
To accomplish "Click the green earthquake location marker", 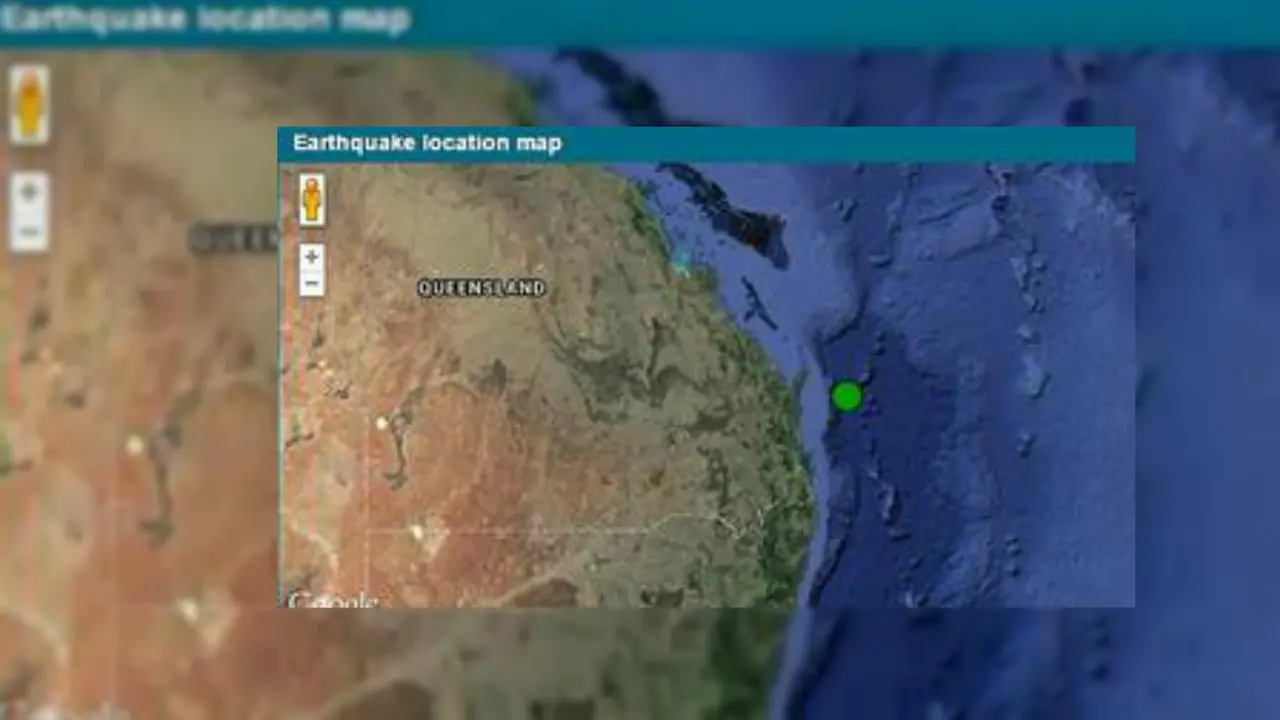I will [x=847, y=397].
